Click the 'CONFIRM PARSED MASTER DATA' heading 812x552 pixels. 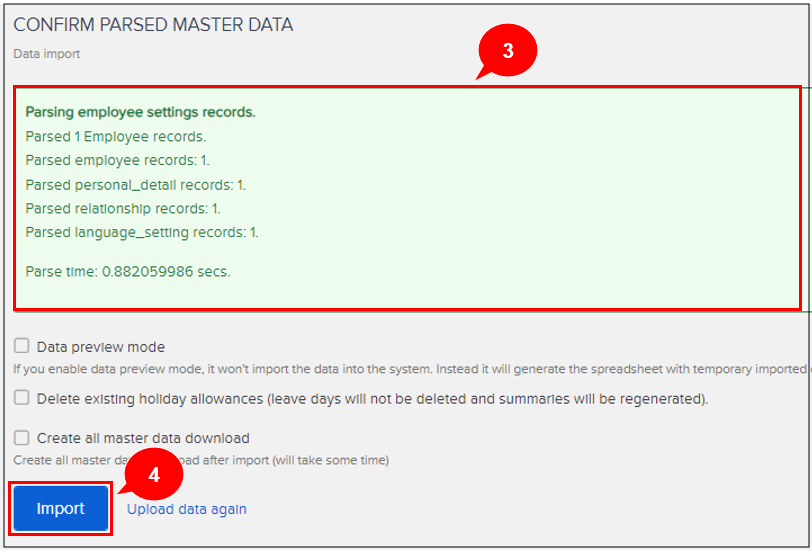click(153, 25)
